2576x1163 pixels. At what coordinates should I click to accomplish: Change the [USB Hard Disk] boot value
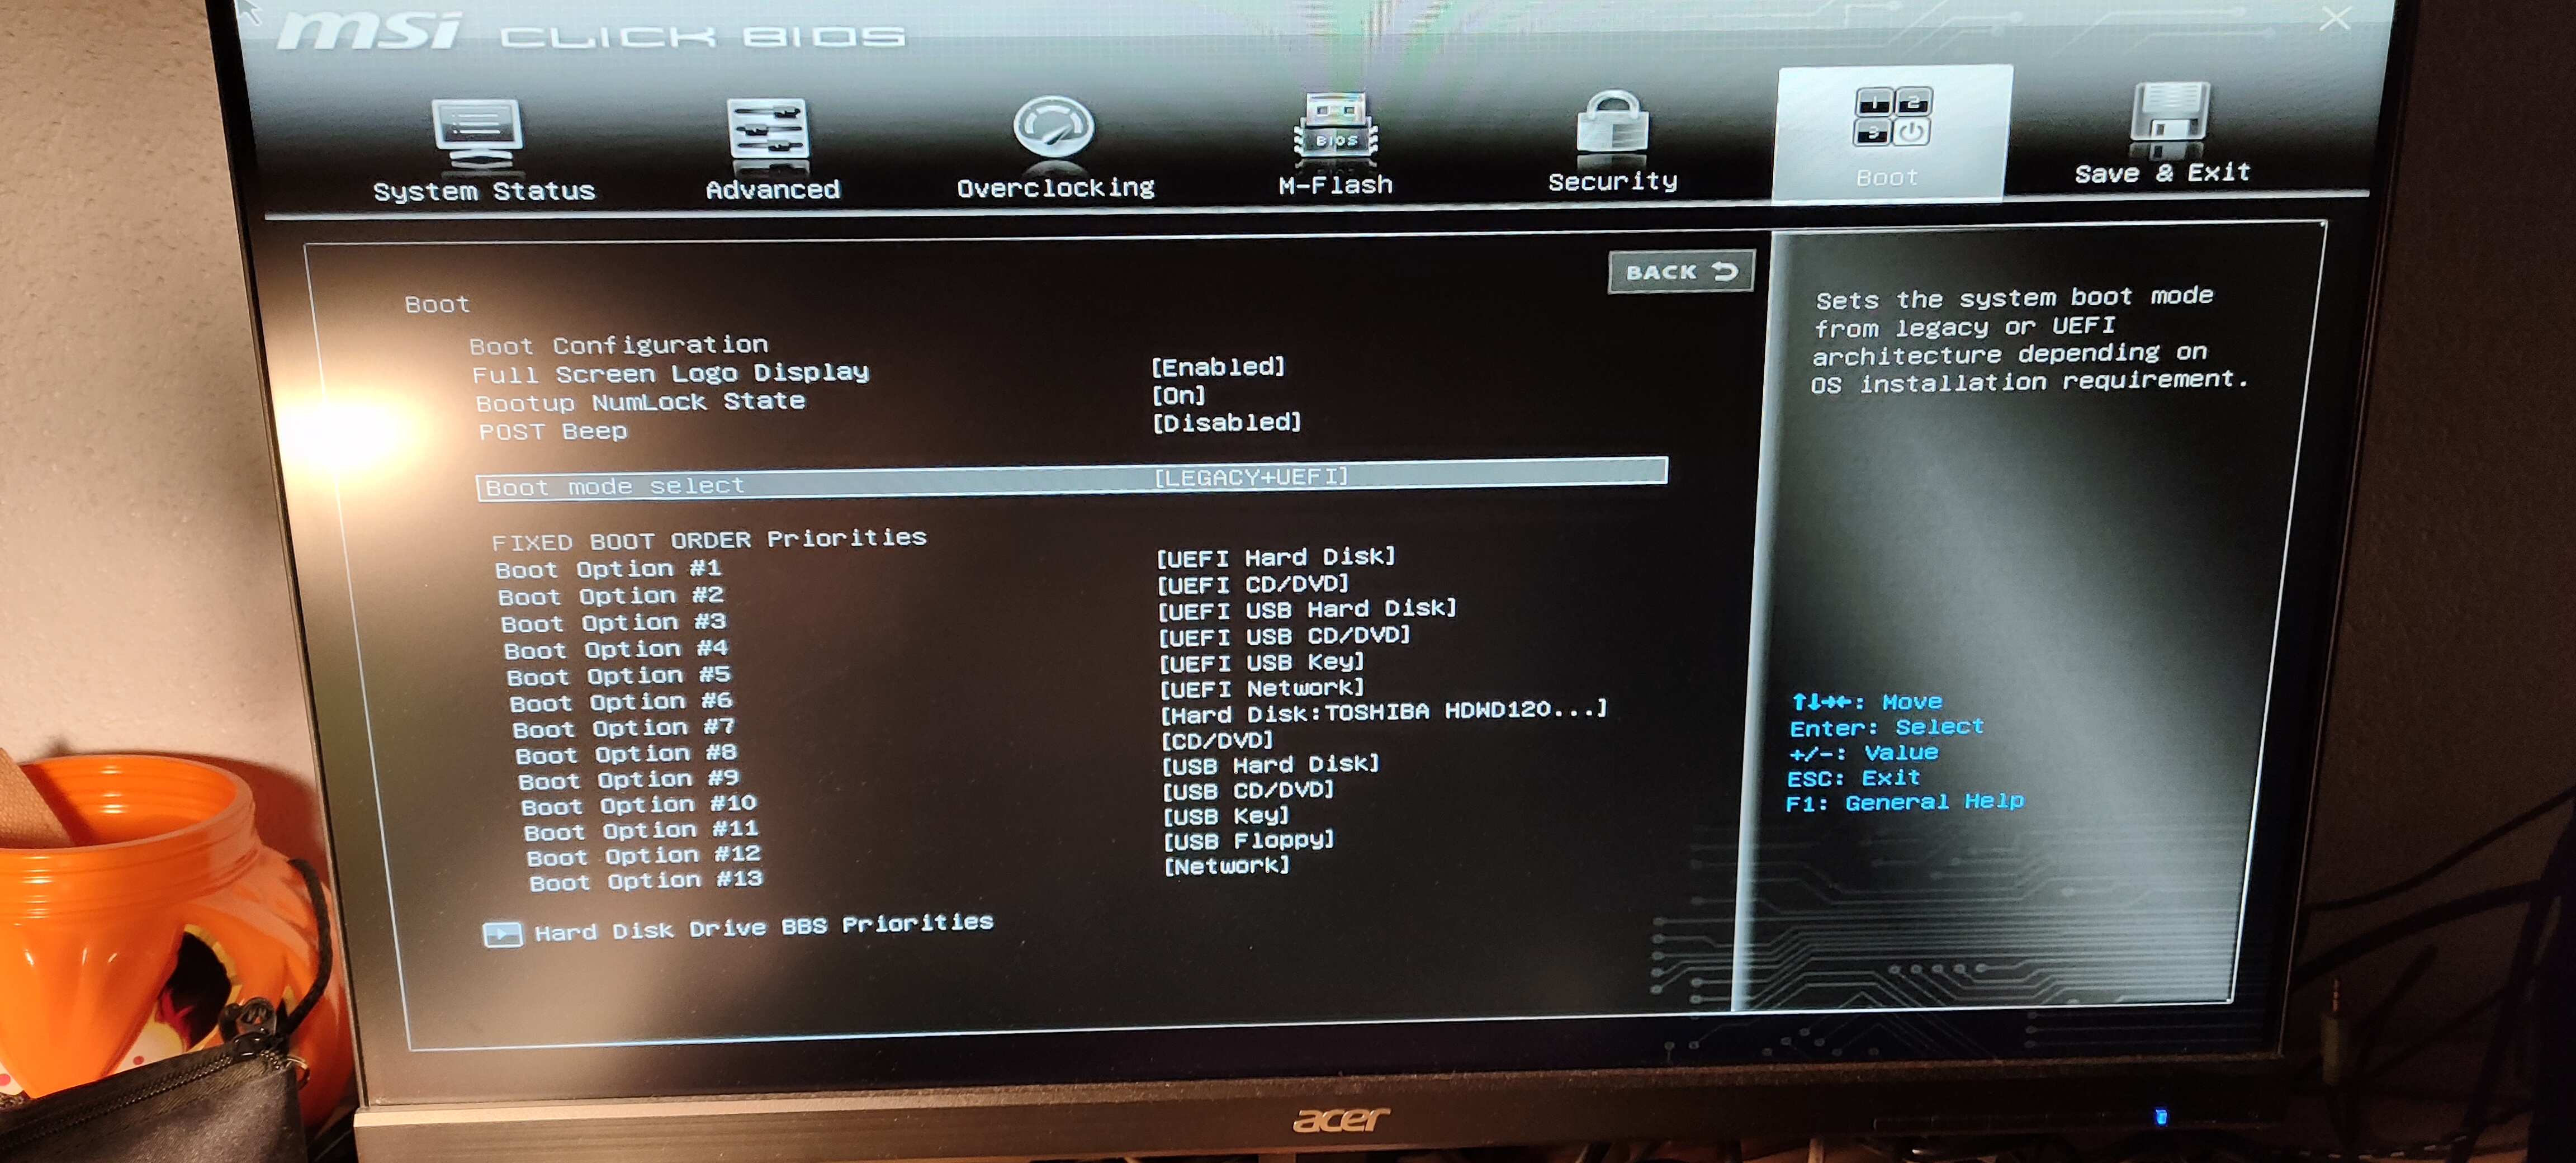(x=1270, y=765)
